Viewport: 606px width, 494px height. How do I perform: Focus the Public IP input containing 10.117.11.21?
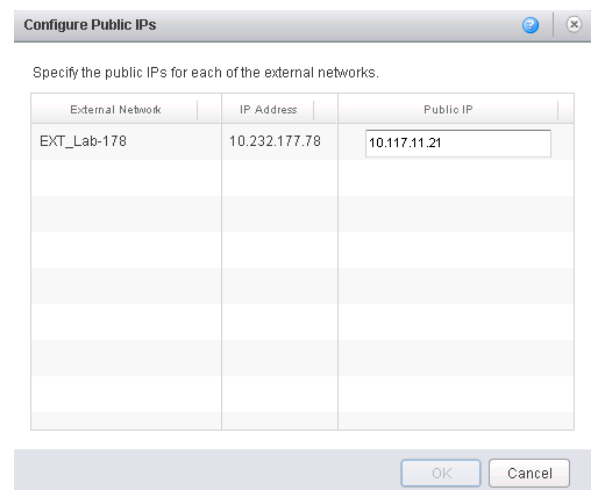click(x=458, y=143)
